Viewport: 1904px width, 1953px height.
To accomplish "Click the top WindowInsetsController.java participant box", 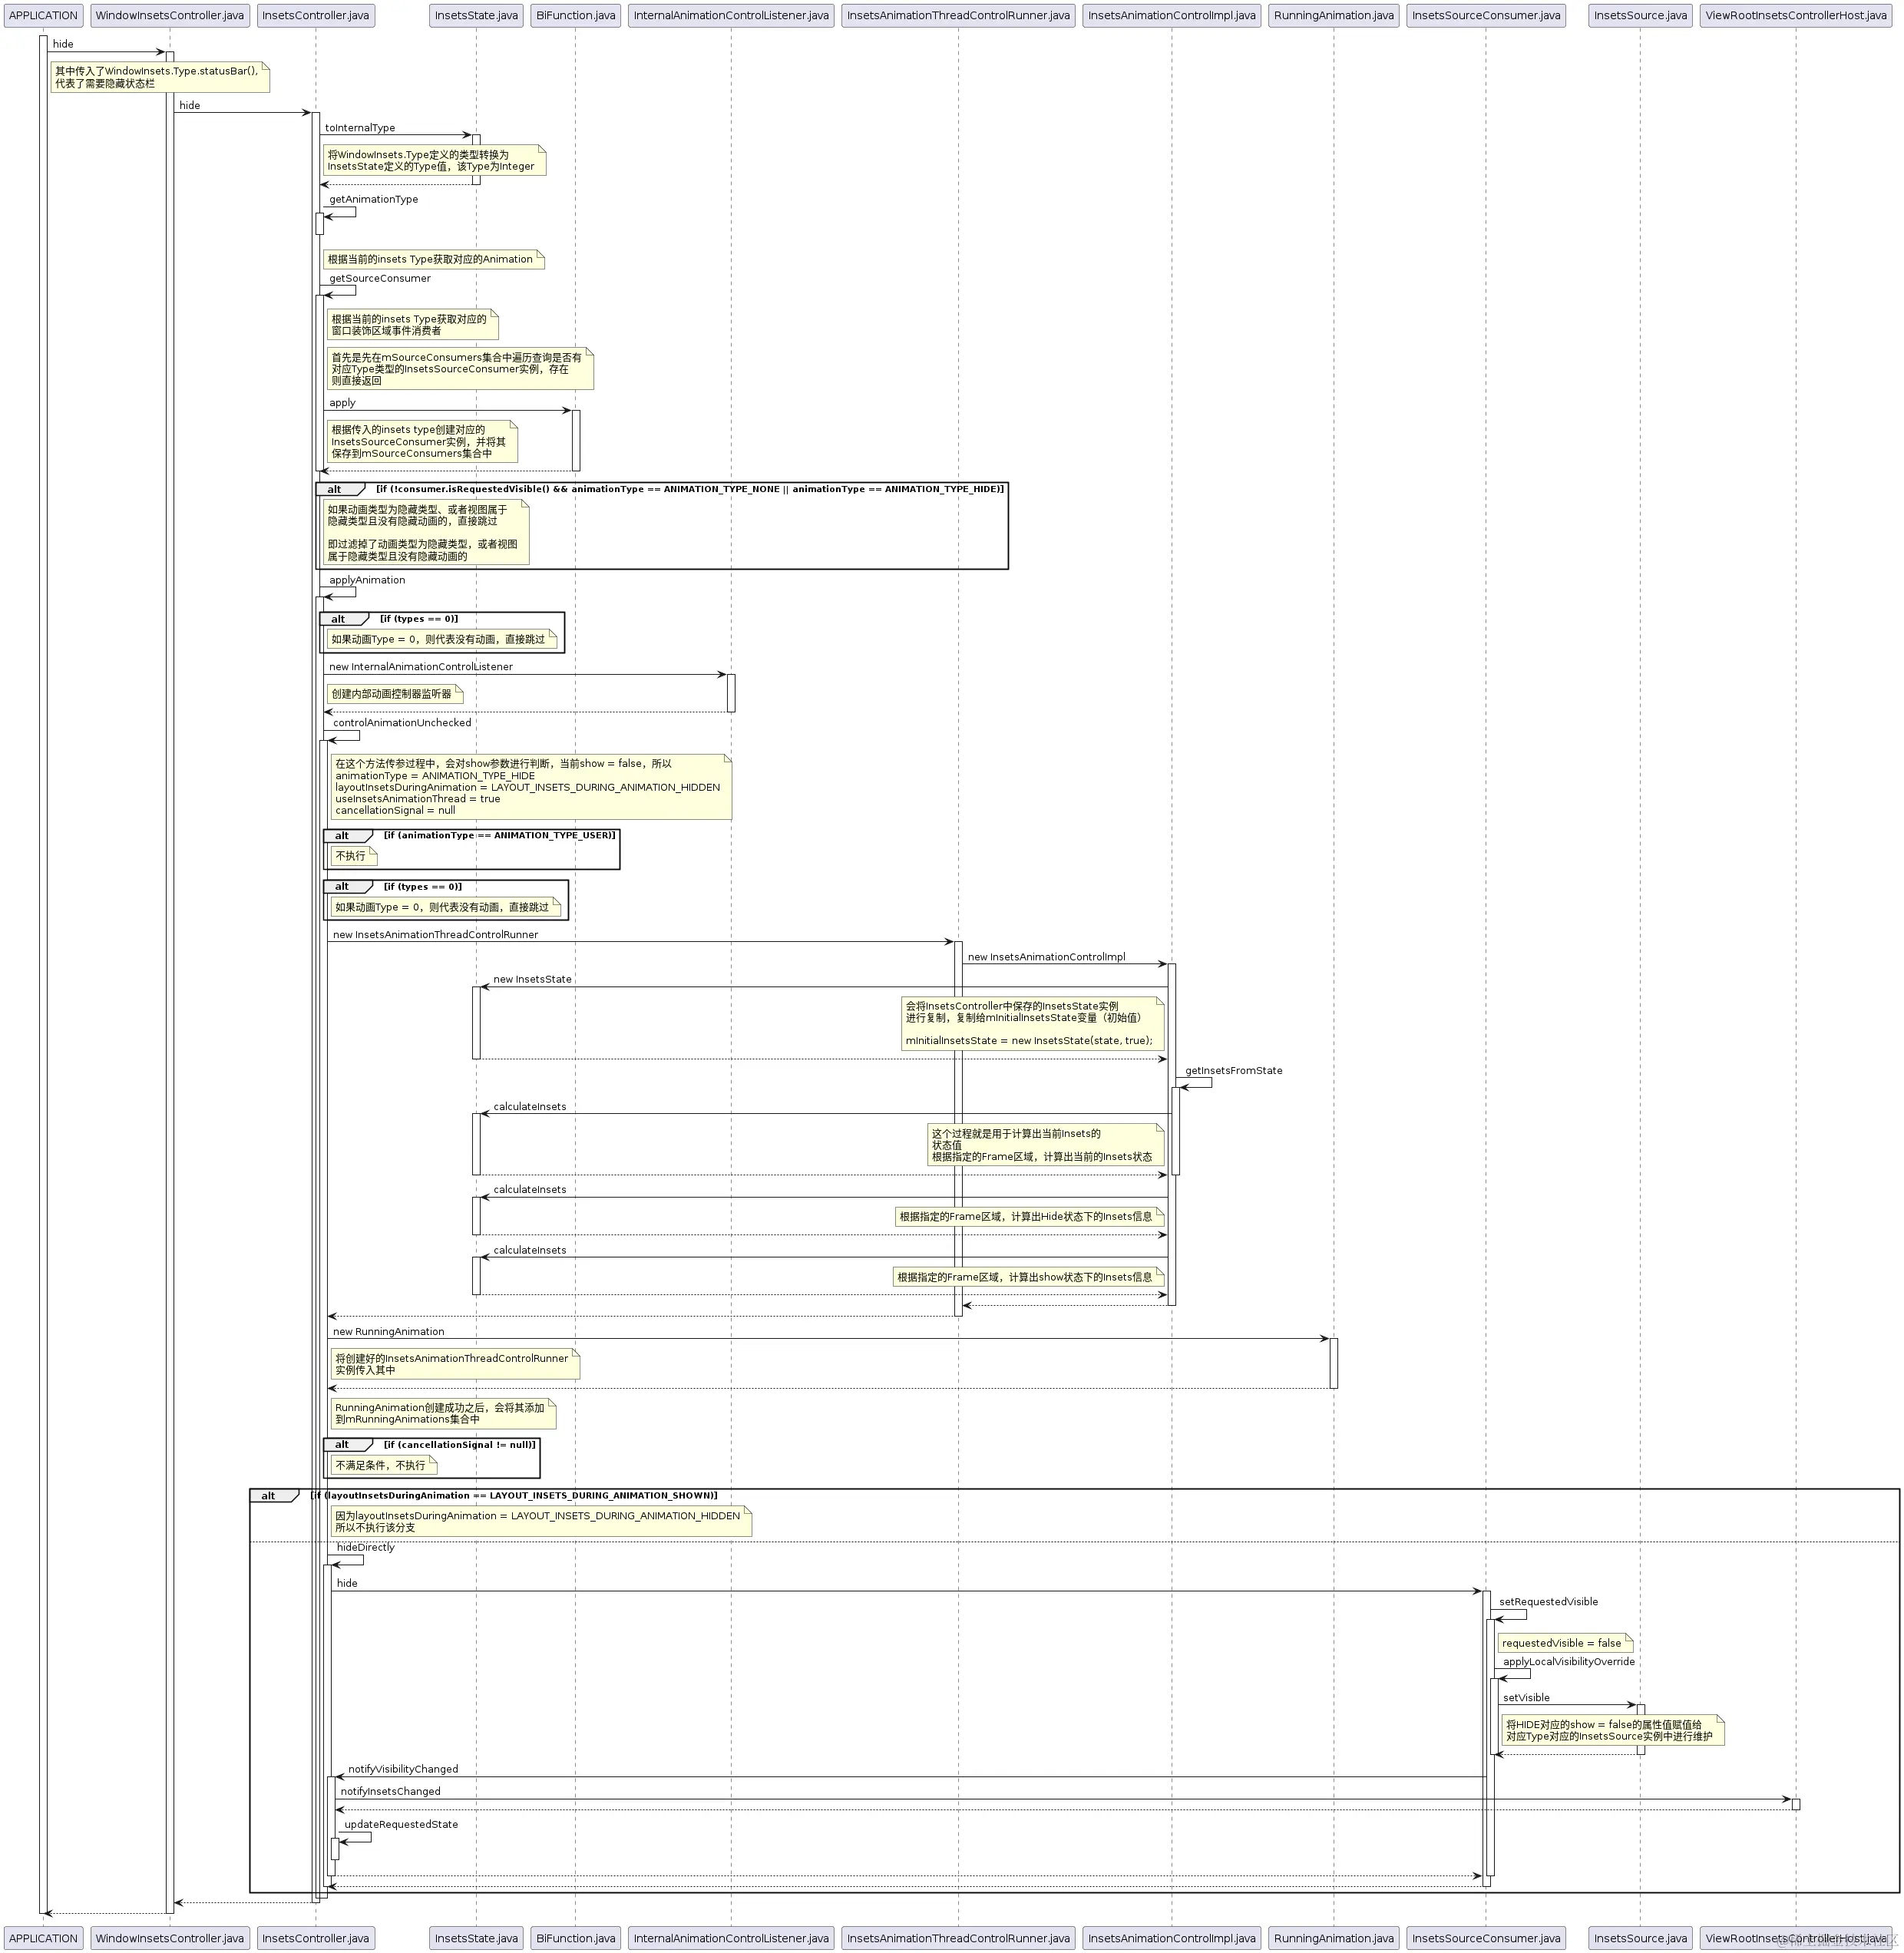I will tap(169, 15).
